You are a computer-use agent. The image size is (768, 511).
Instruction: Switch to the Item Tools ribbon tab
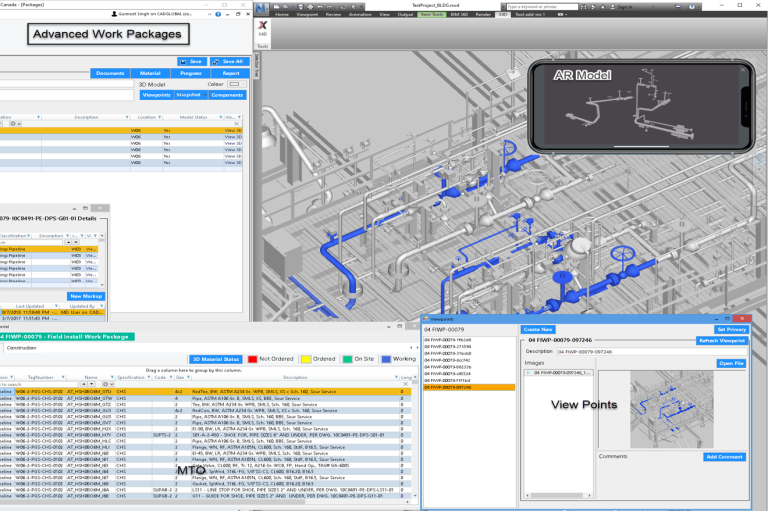coord(432,15)
